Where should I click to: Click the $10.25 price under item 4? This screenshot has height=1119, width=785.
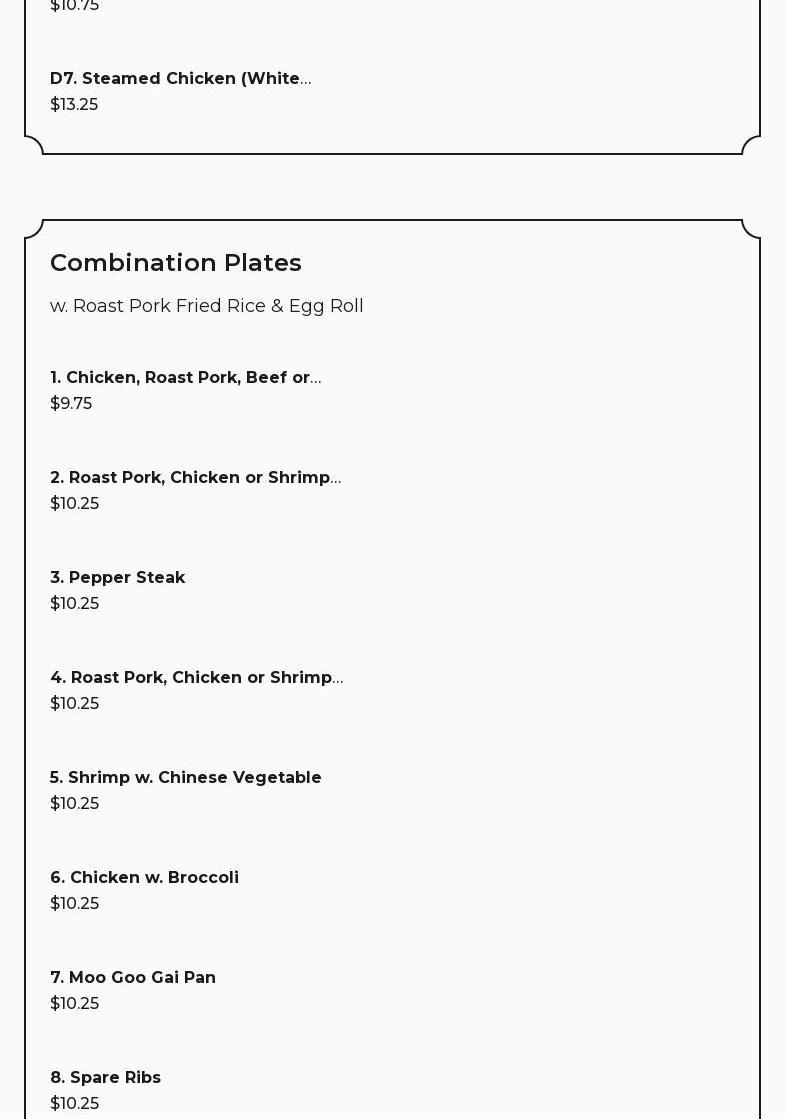74,703
